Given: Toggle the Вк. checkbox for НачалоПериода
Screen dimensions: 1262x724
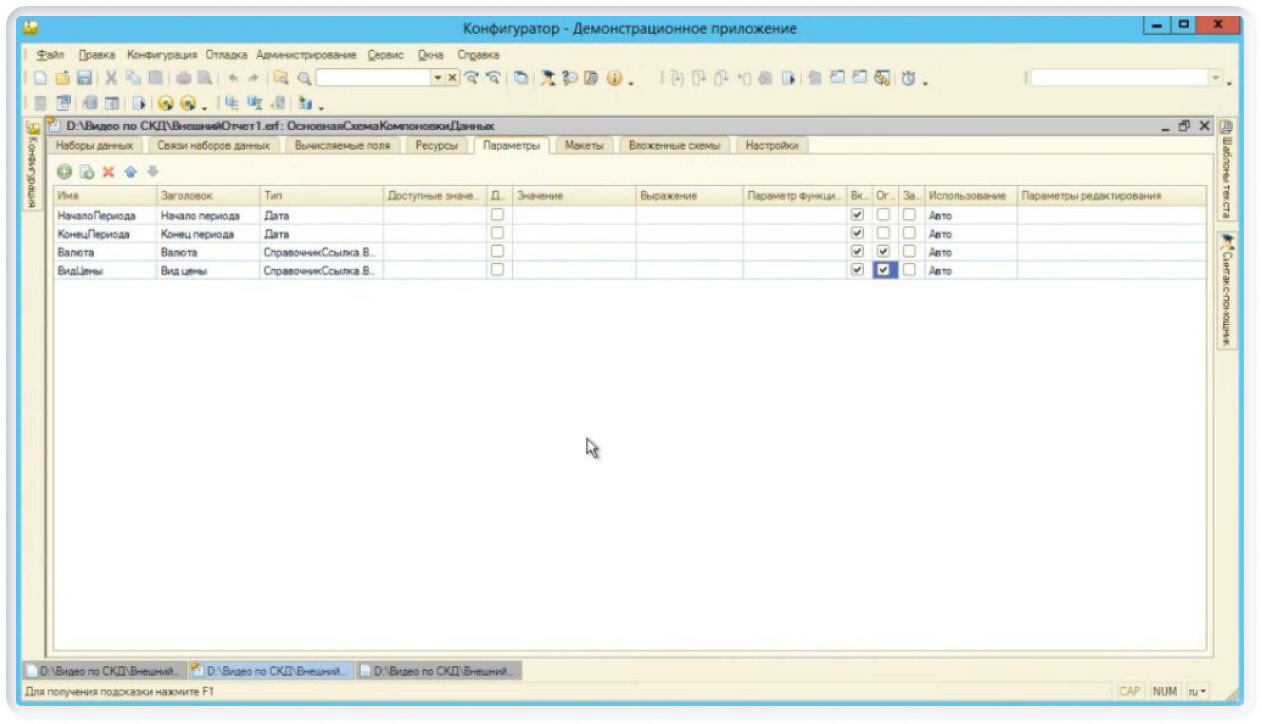Looking at the screenshot, I should 856,214.
